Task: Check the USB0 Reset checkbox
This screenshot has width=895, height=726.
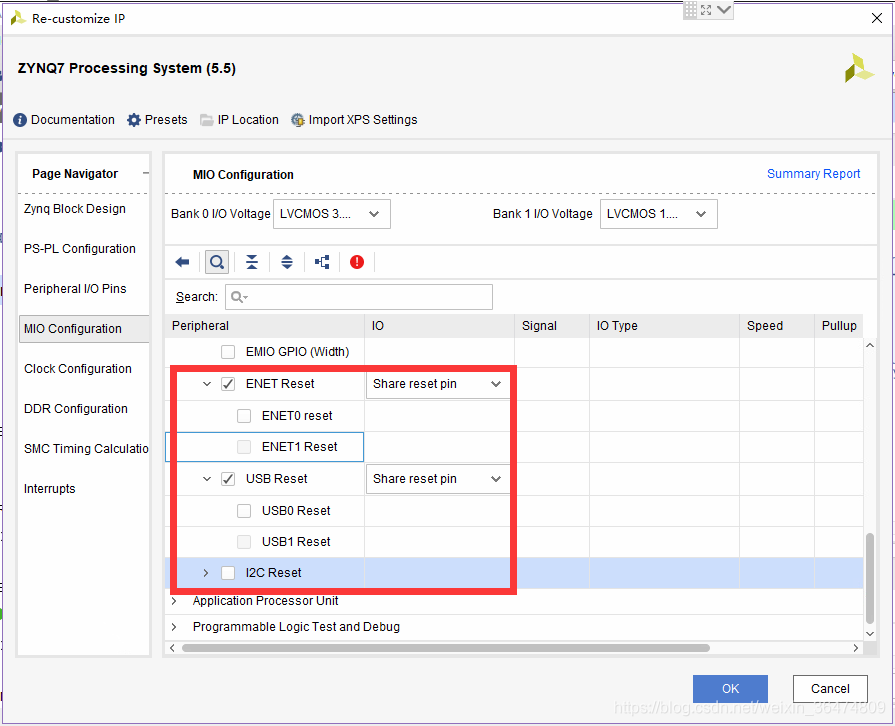Action: 244,510
